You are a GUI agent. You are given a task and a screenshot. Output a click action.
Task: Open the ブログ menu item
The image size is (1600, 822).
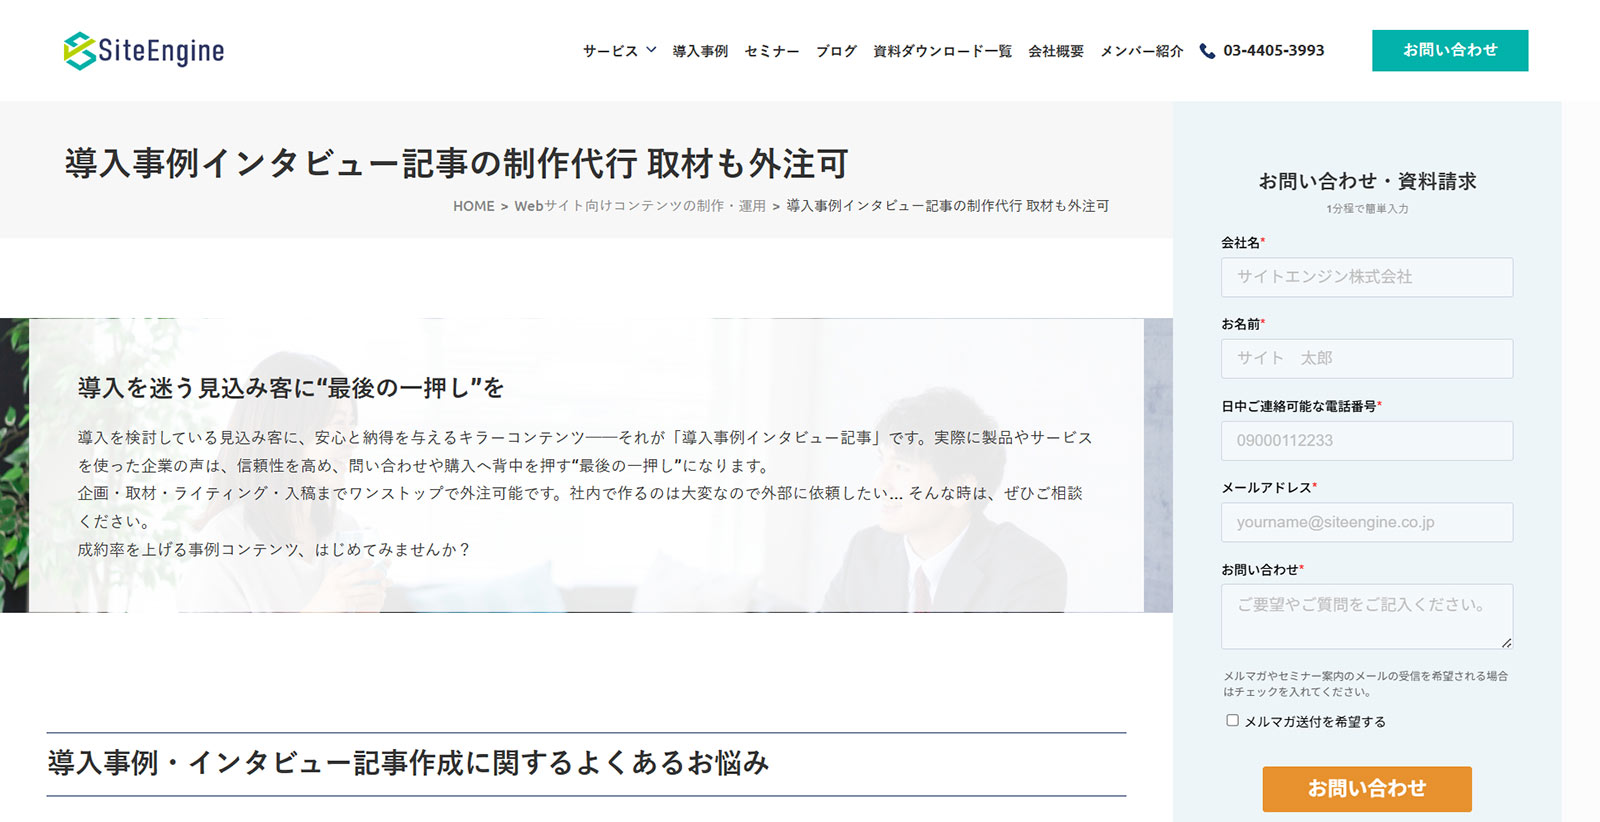[836, 51]
